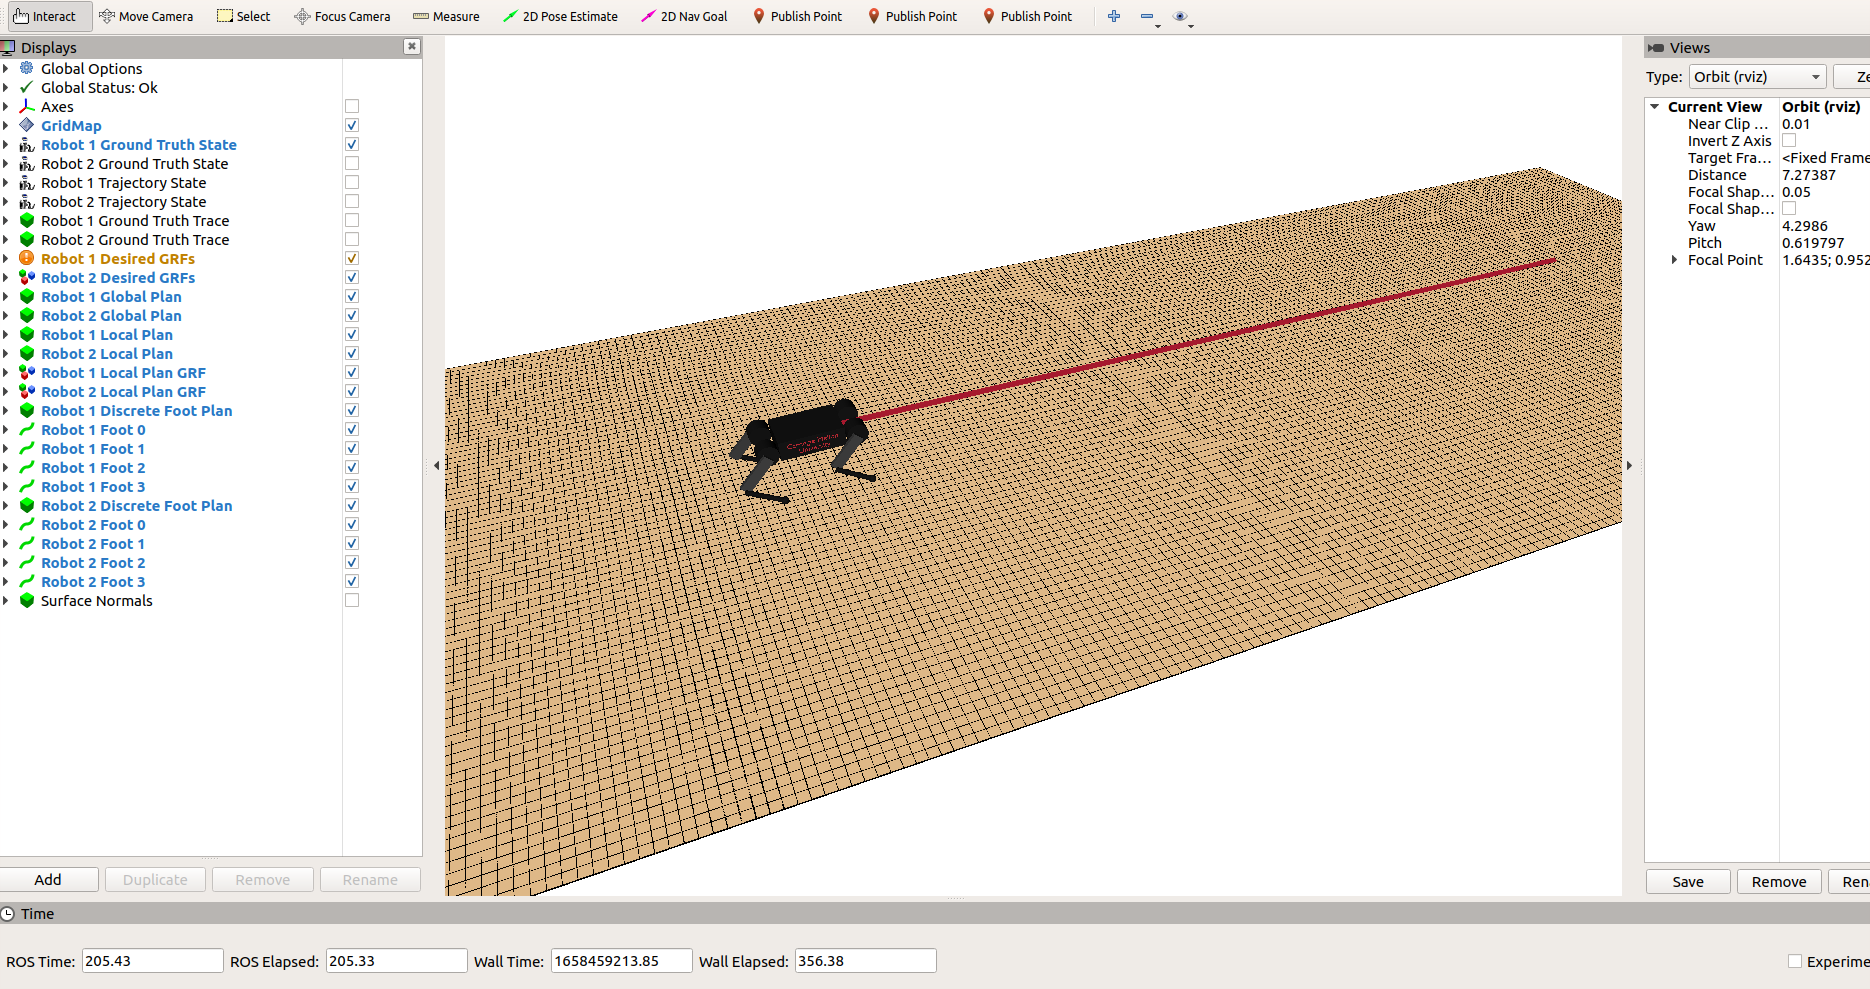Click the Yaw value 4.2986
Screen dimensions: 1870x989
tap(1805, 226)
